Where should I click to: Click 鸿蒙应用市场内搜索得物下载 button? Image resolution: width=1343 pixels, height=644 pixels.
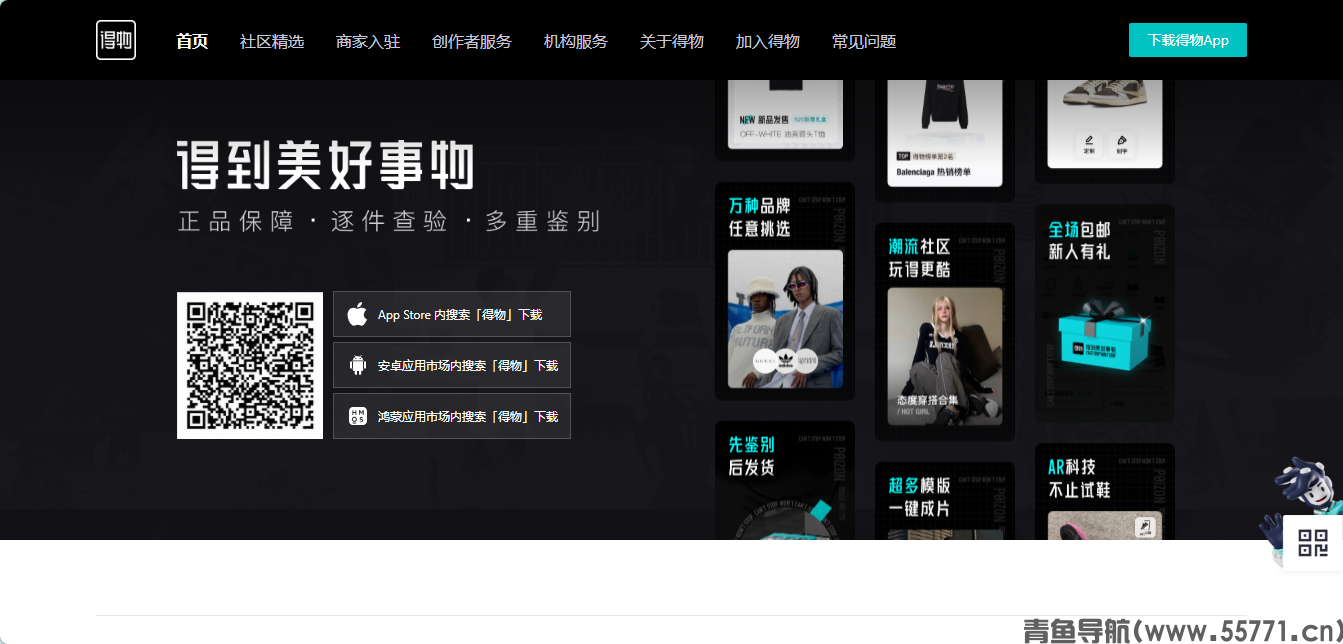(x=452, y=416)
